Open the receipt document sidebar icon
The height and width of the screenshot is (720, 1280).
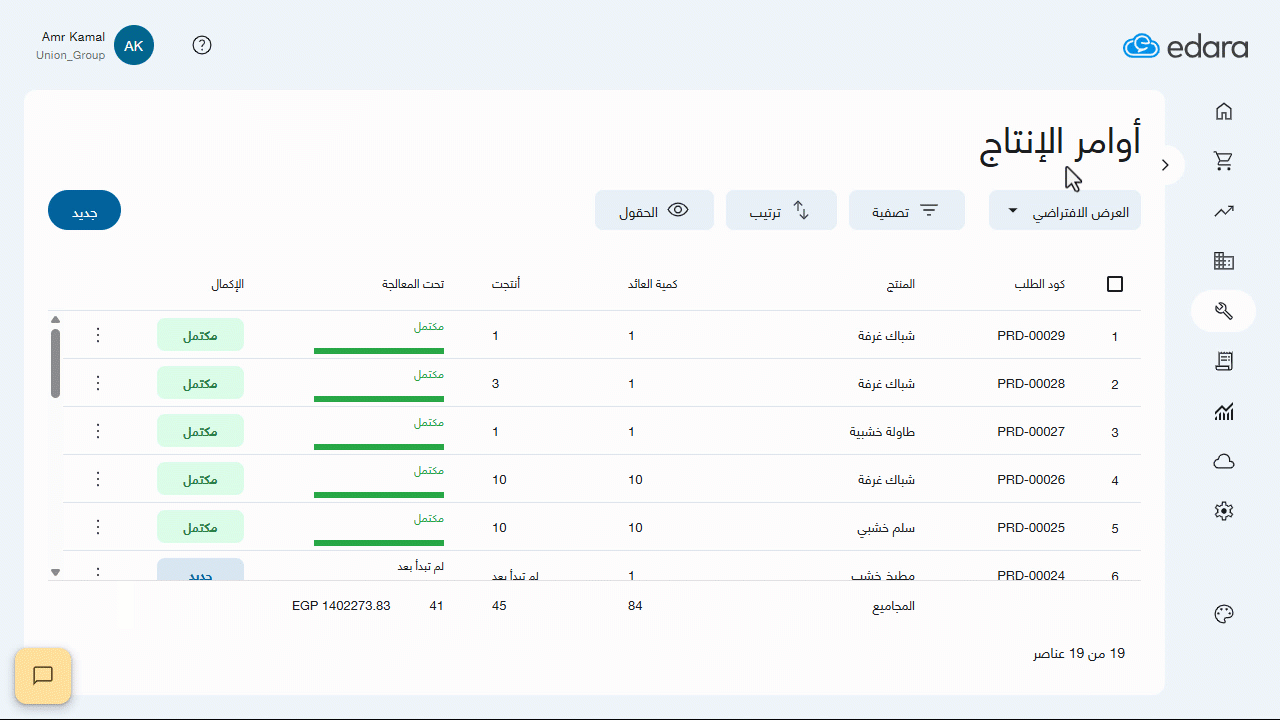pos(1223,361)
